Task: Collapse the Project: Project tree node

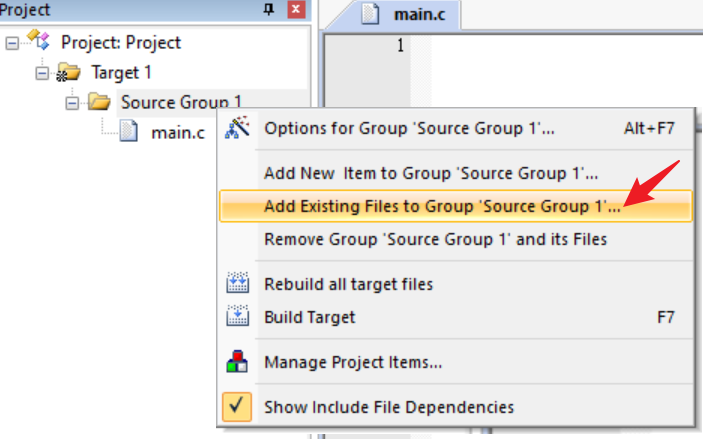Action: point(12,43)
